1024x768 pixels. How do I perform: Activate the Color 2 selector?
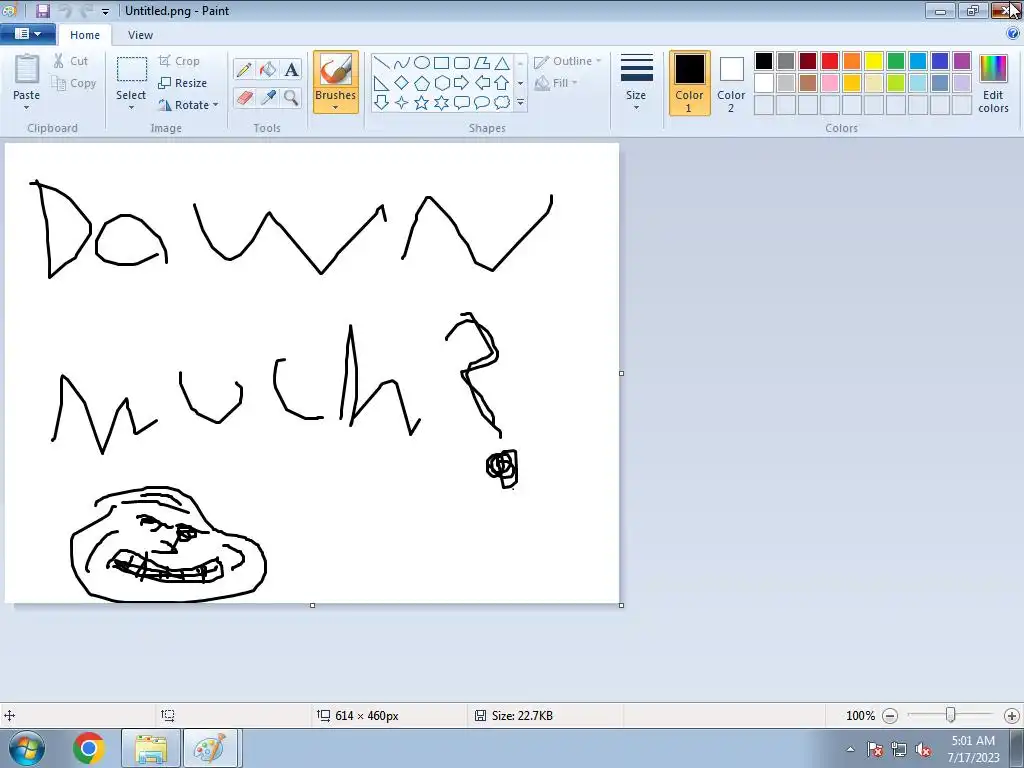[x=731, y=83]
